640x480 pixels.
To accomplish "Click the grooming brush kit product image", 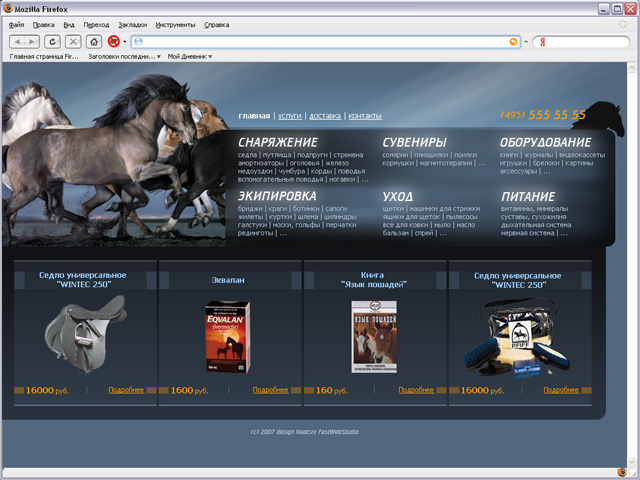I will (517, 338).
